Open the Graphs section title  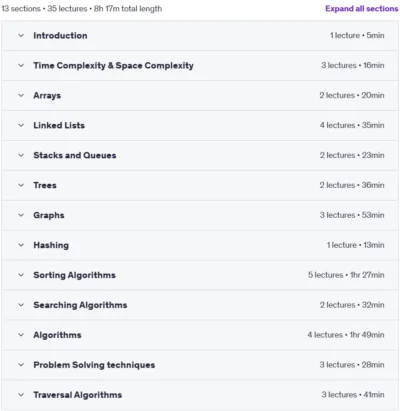(49, 215)
